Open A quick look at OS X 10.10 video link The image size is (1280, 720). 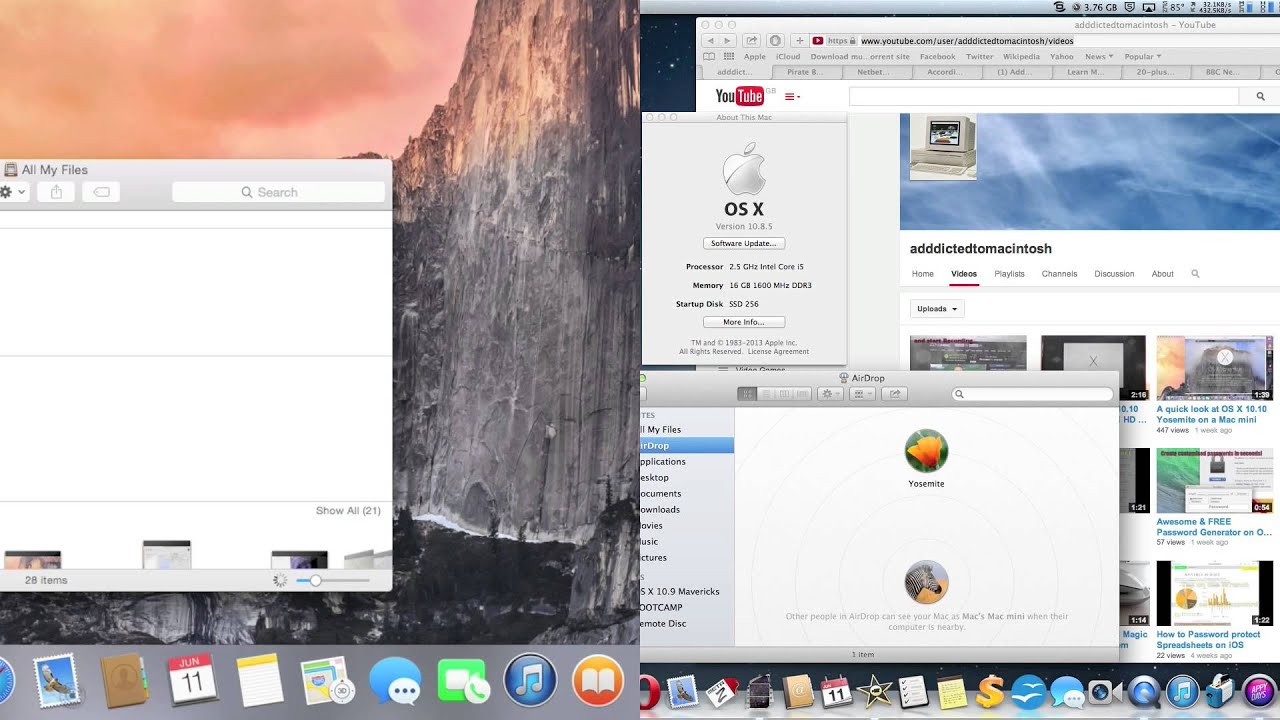[1211, 414]
